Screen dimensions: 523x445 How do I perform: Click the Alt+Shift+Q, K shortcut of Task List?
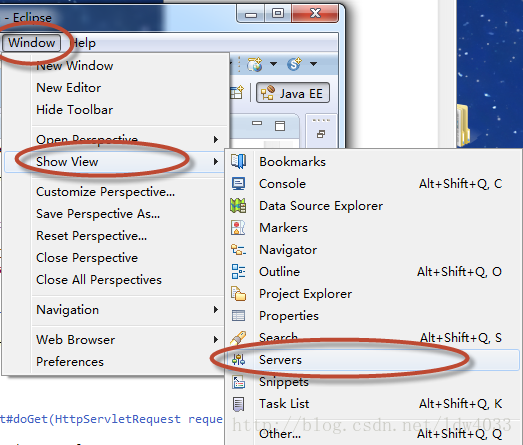(461, 404)
